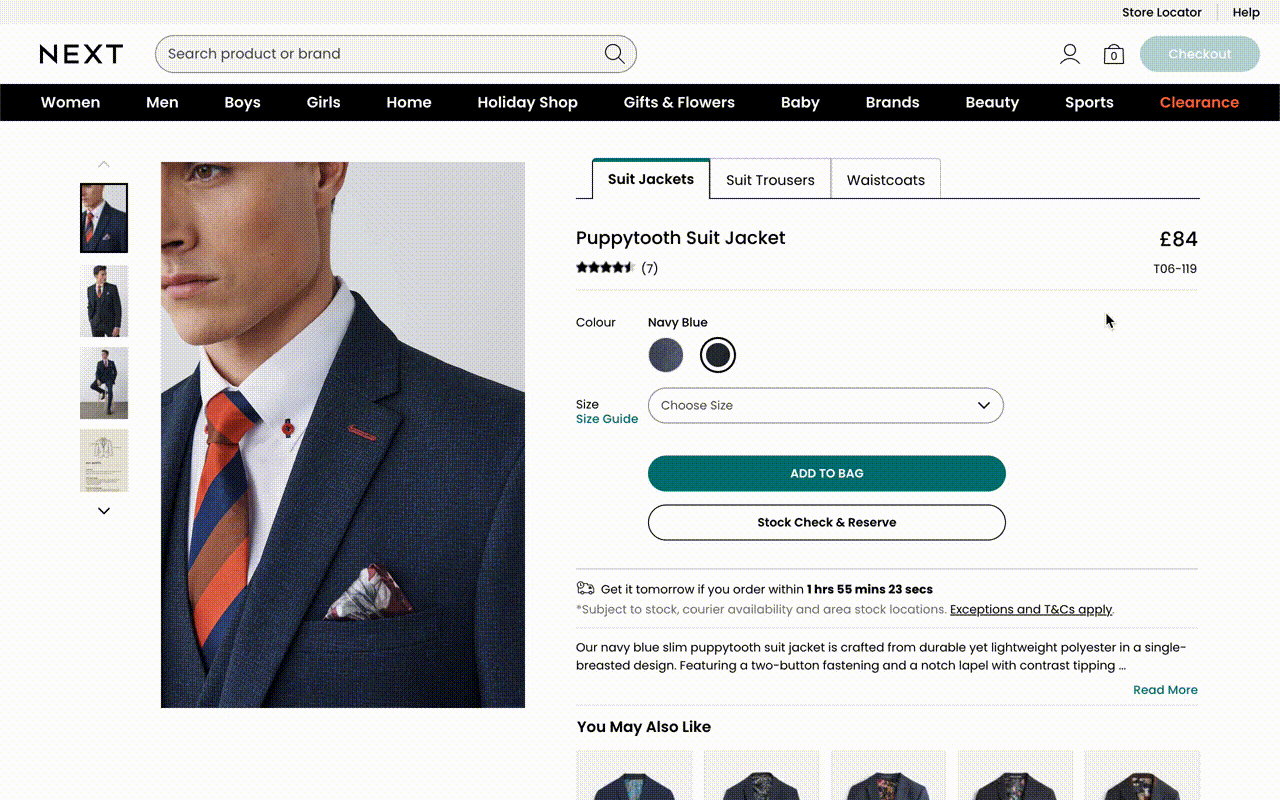Click the NEXT logo
The image size is (1280, 800).
coord(81,54)
